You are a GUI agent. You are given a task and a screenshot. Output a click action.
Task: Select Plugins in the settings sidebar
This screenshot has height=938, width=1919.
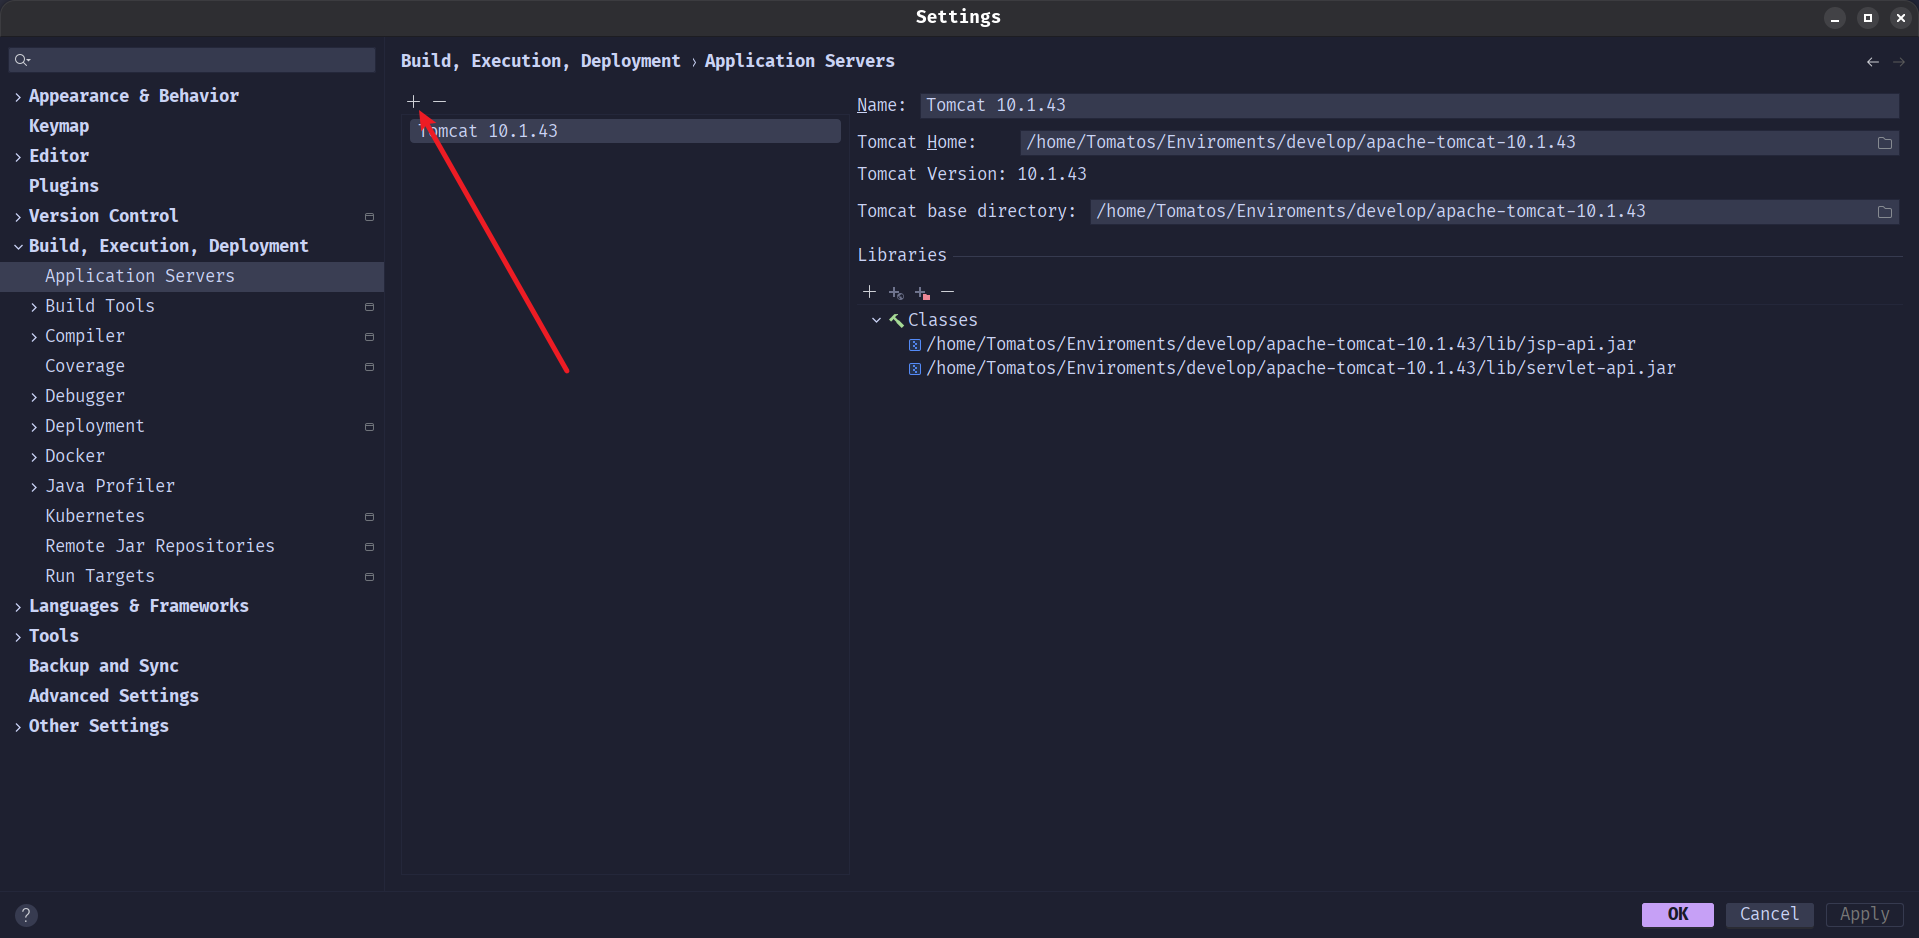[x=64, y=186]
